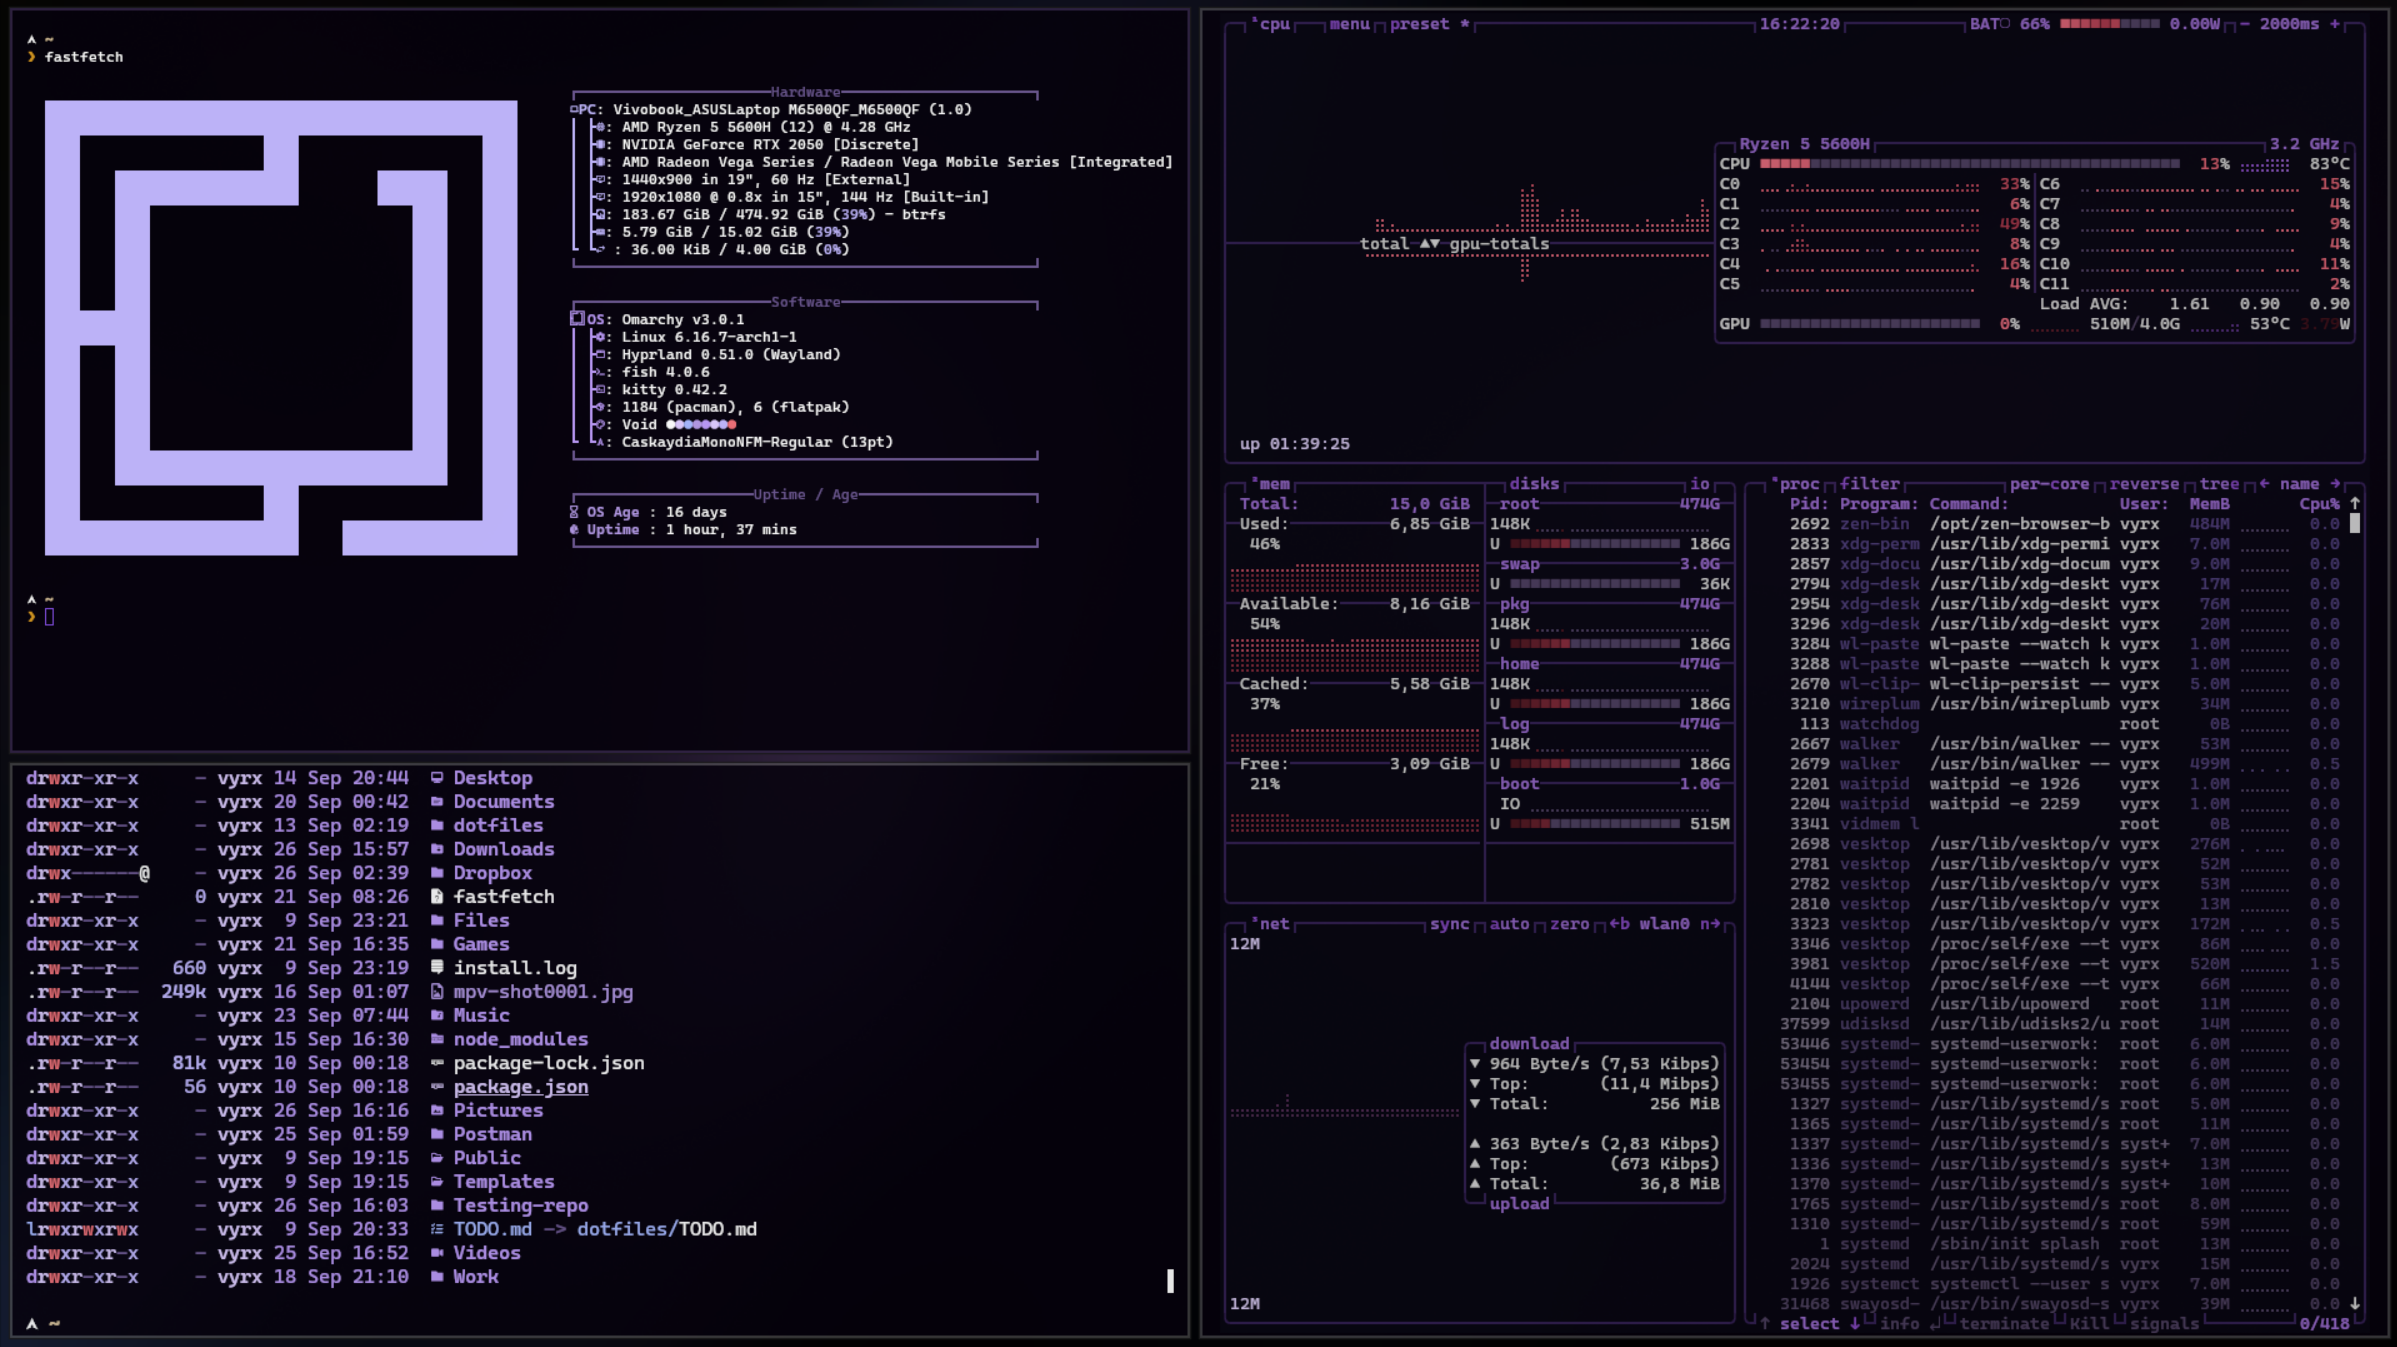Viewport: 2397px width, 1347px height.
Task: Enable per-core view in the proc panel
Action: point(2050,483)
